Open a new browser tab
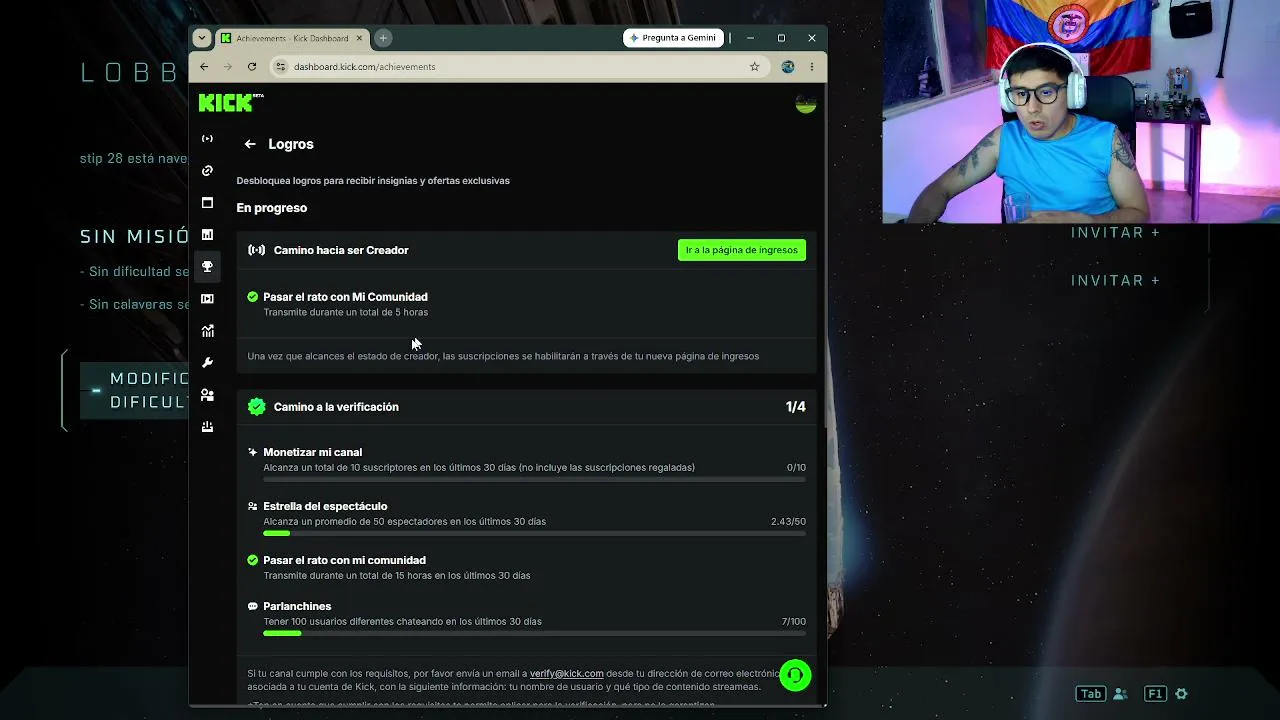1280x720 pixels. click(383, 38)
